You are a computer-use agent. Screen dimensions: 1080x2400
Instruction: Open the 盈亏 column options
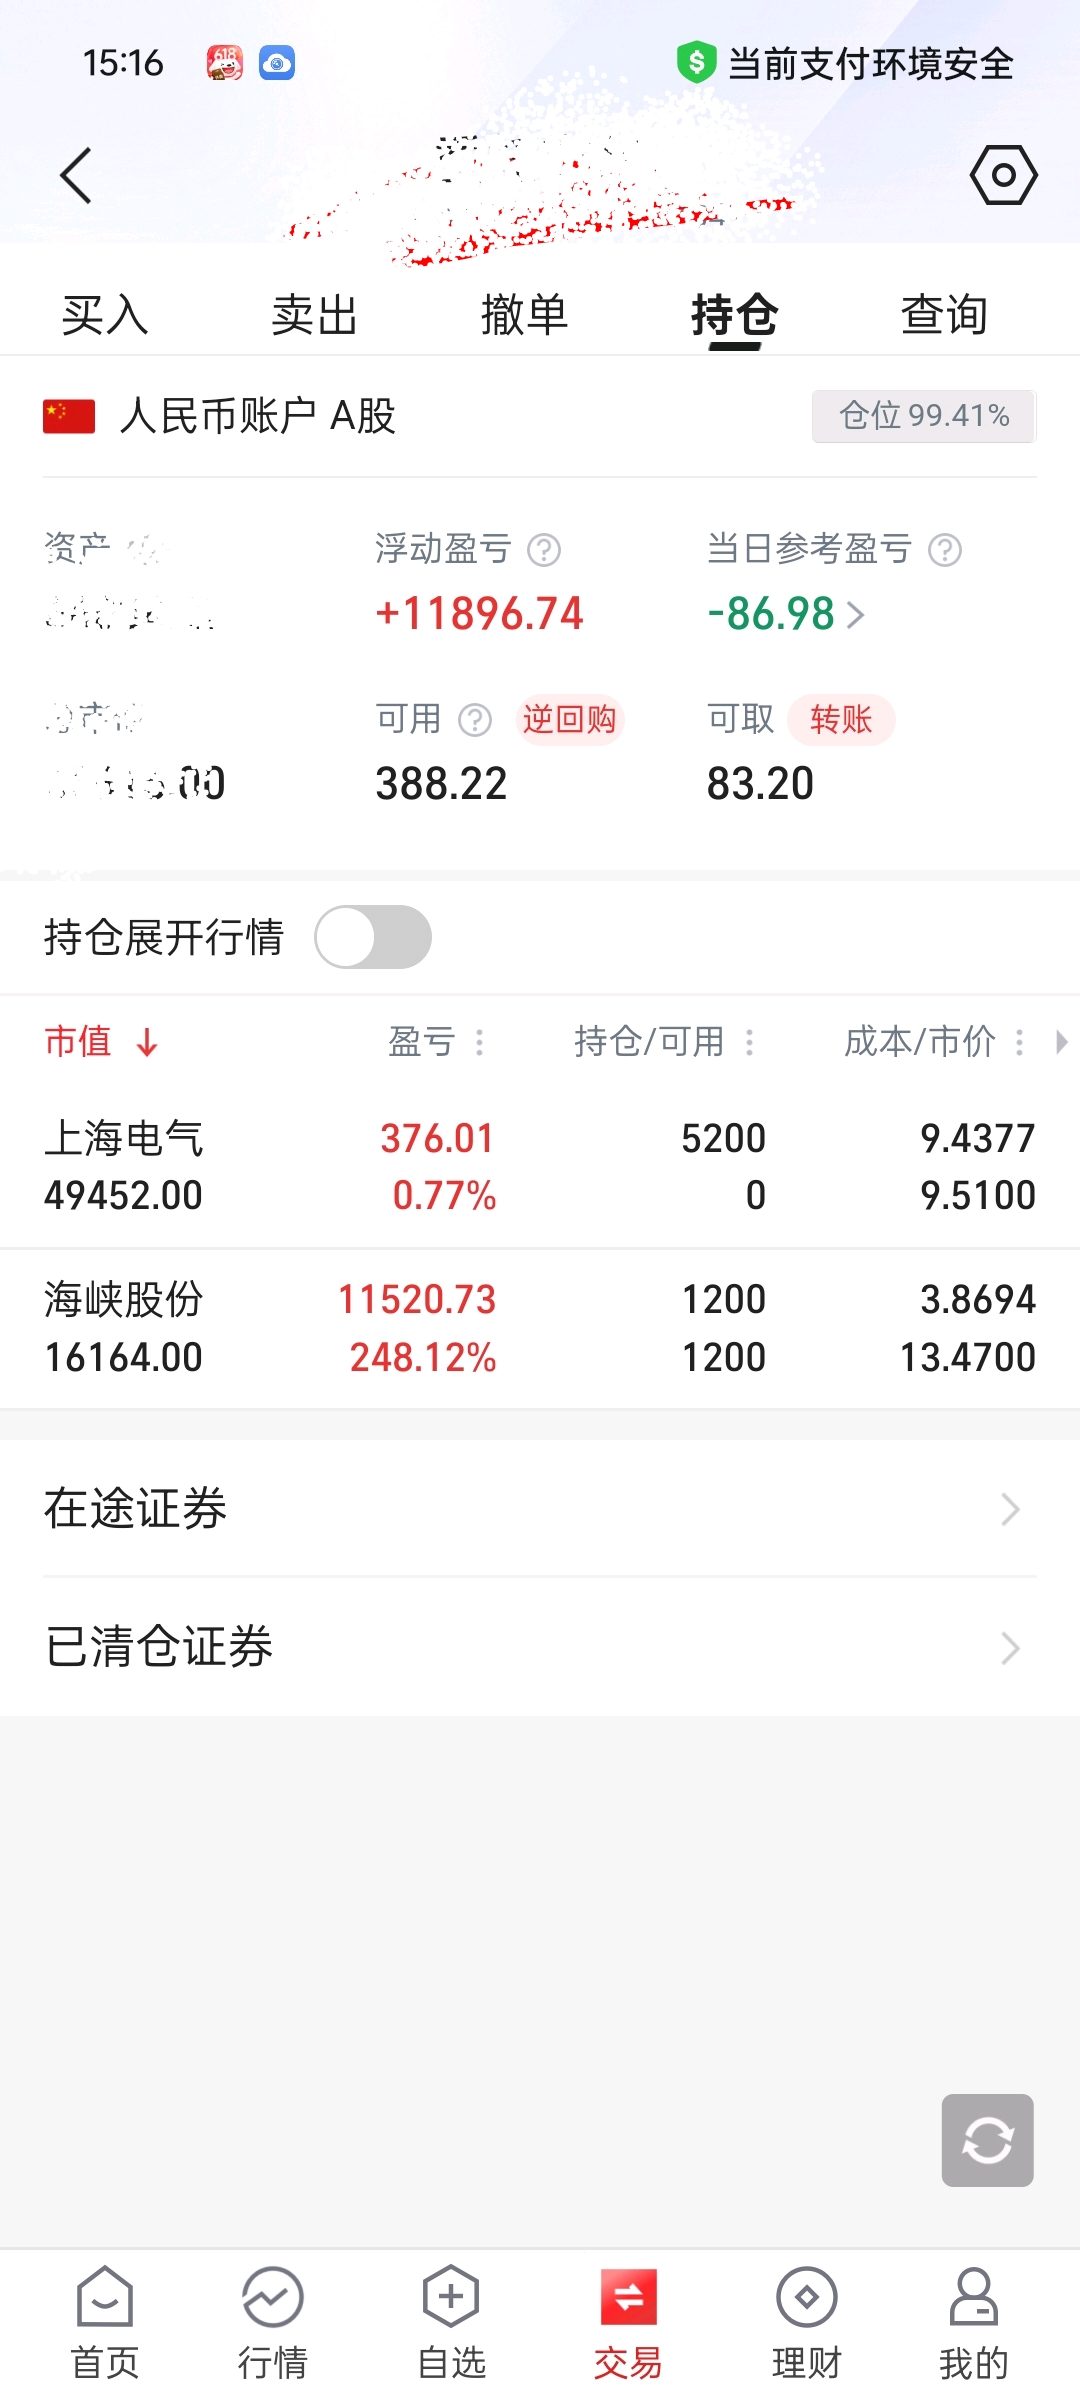479,1042
